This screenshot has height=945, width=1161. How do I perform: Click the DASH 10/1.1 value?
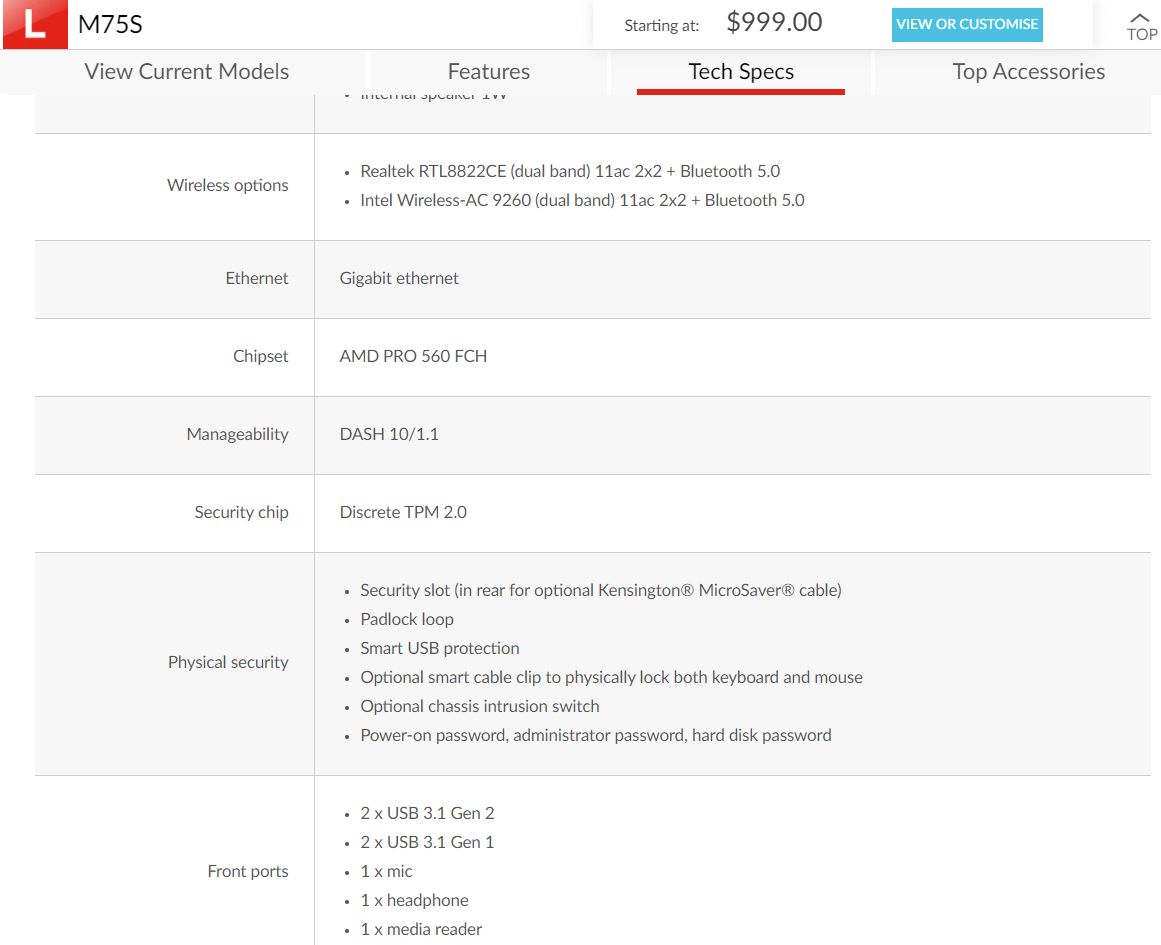pyautogui.click(x=389, y=434)
